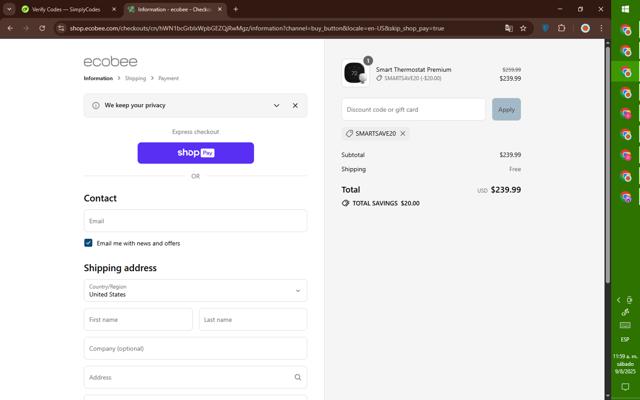Go back to the previous page
The image size is (640, 400).
coord(10,28)
